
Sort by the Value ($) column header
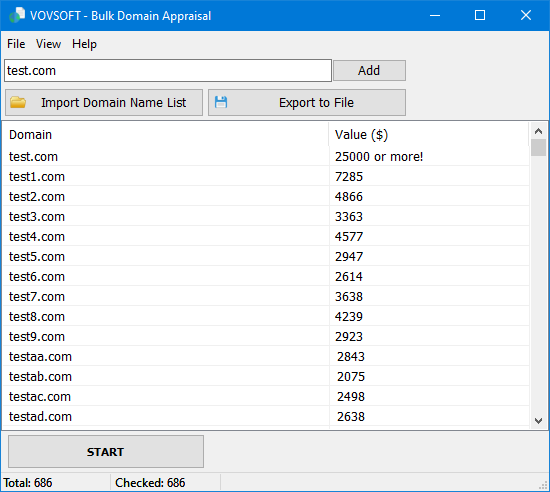429,135
